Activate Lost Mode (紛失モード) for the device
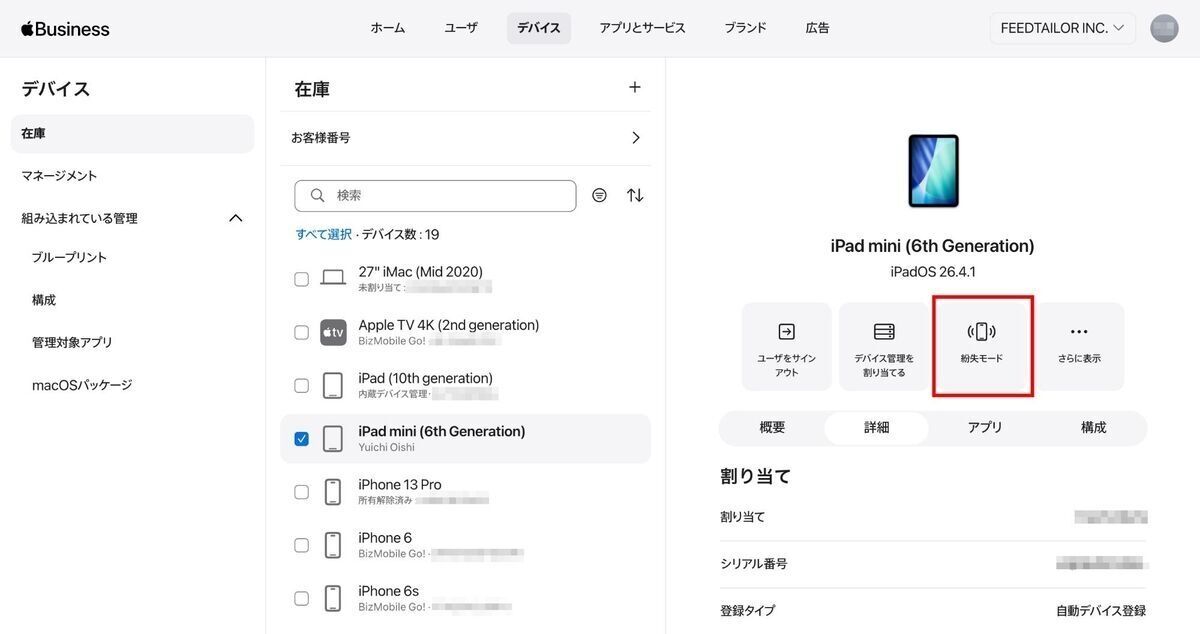 (x=982, y=345)
